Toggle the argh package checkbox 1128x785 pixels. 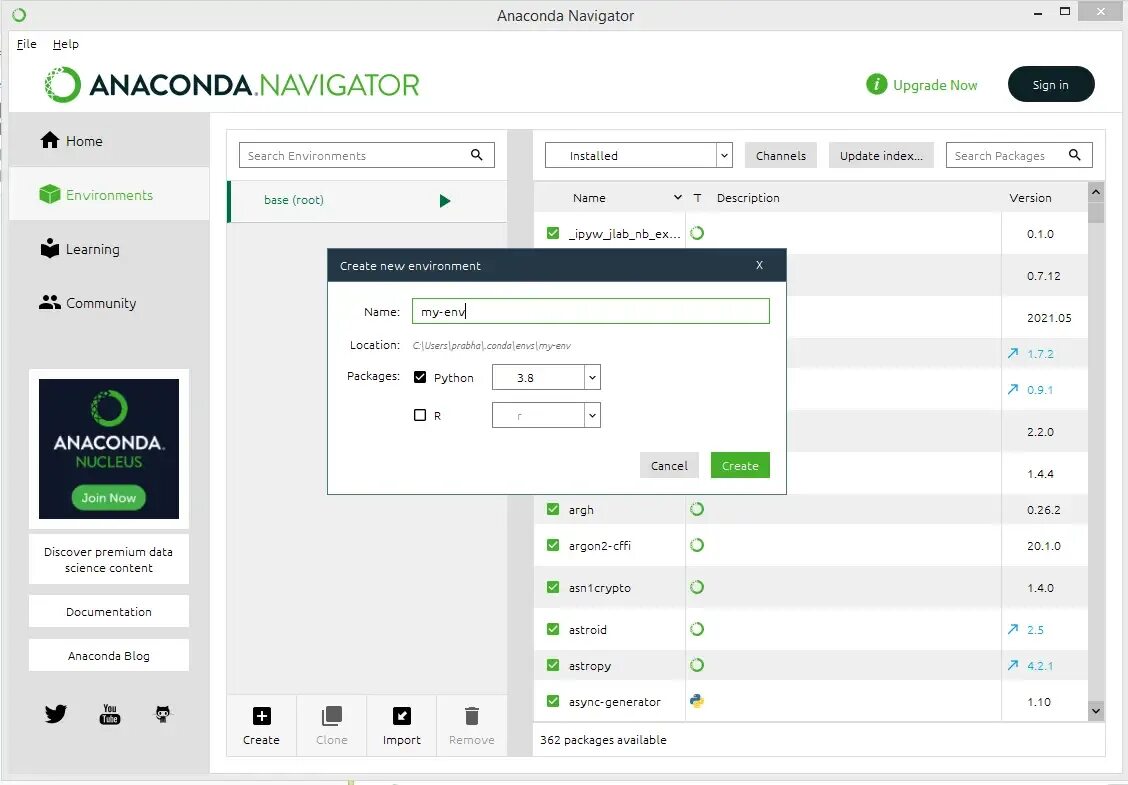coord(553,509)
